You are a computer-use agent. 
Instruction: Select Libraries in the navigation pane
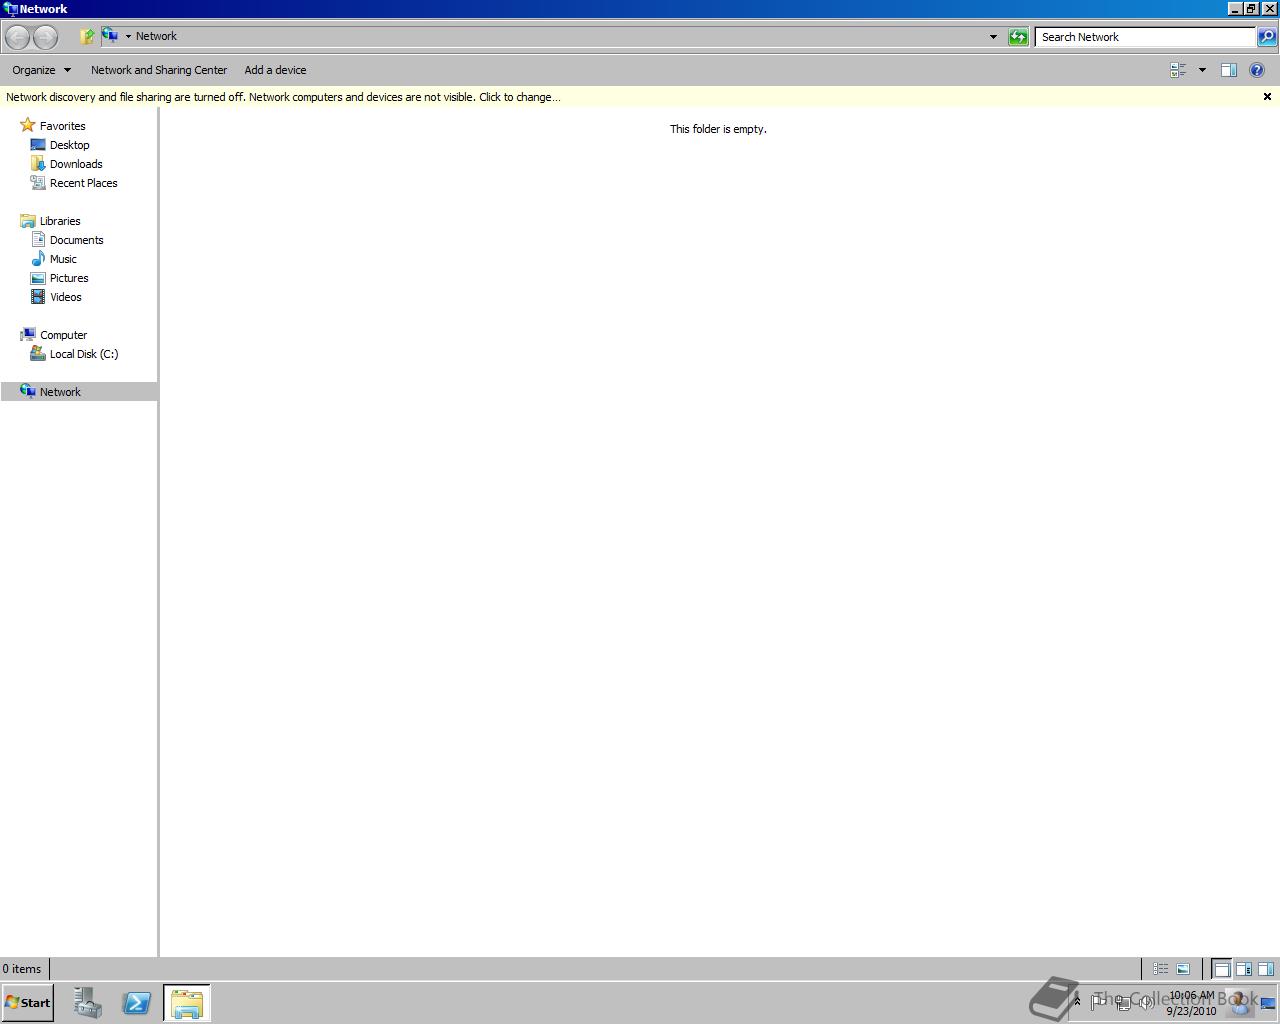60,221
